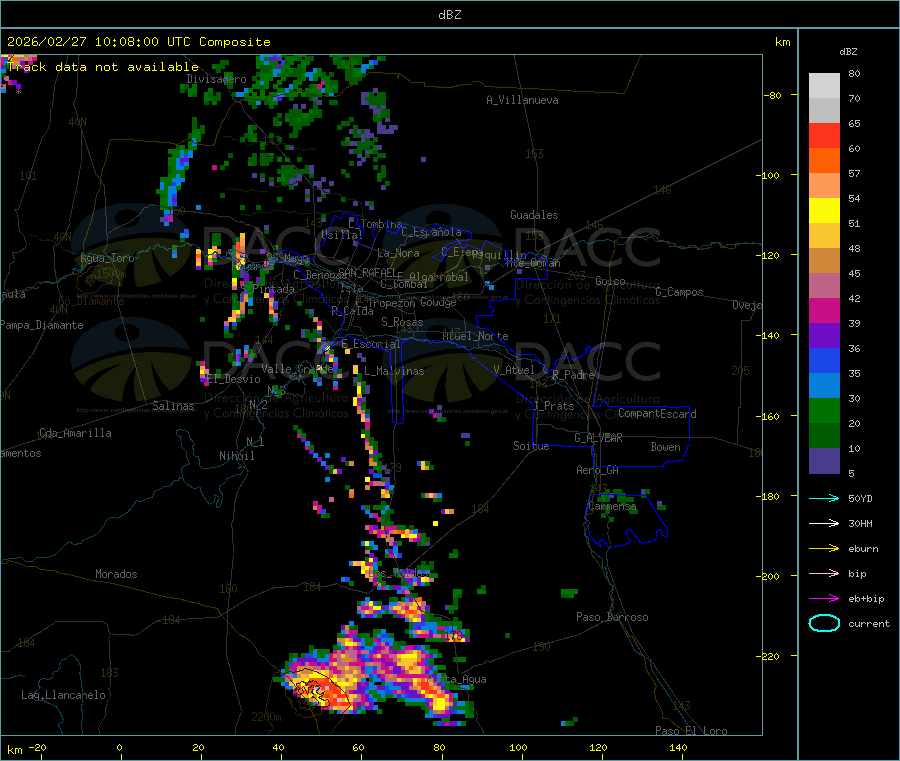Select the 'Guadales' map label
Viewport: 900px width, 761px height.
[x=534, y=215]
